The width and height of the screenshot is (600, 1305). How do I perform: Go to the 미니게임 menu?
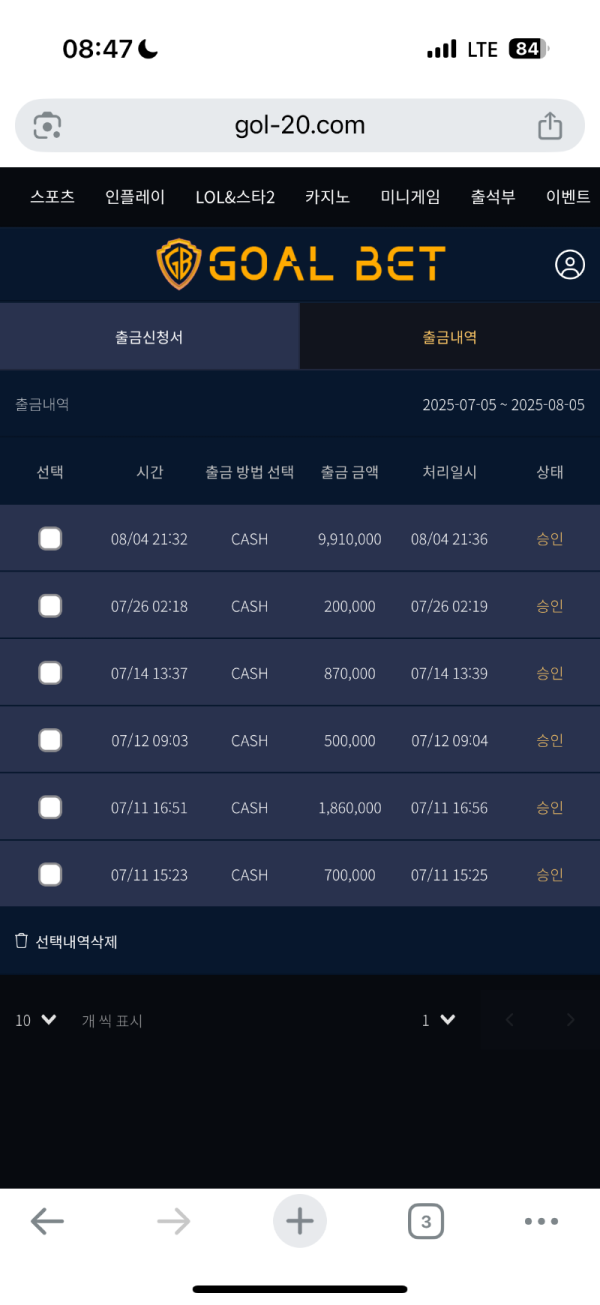point(410,197)
